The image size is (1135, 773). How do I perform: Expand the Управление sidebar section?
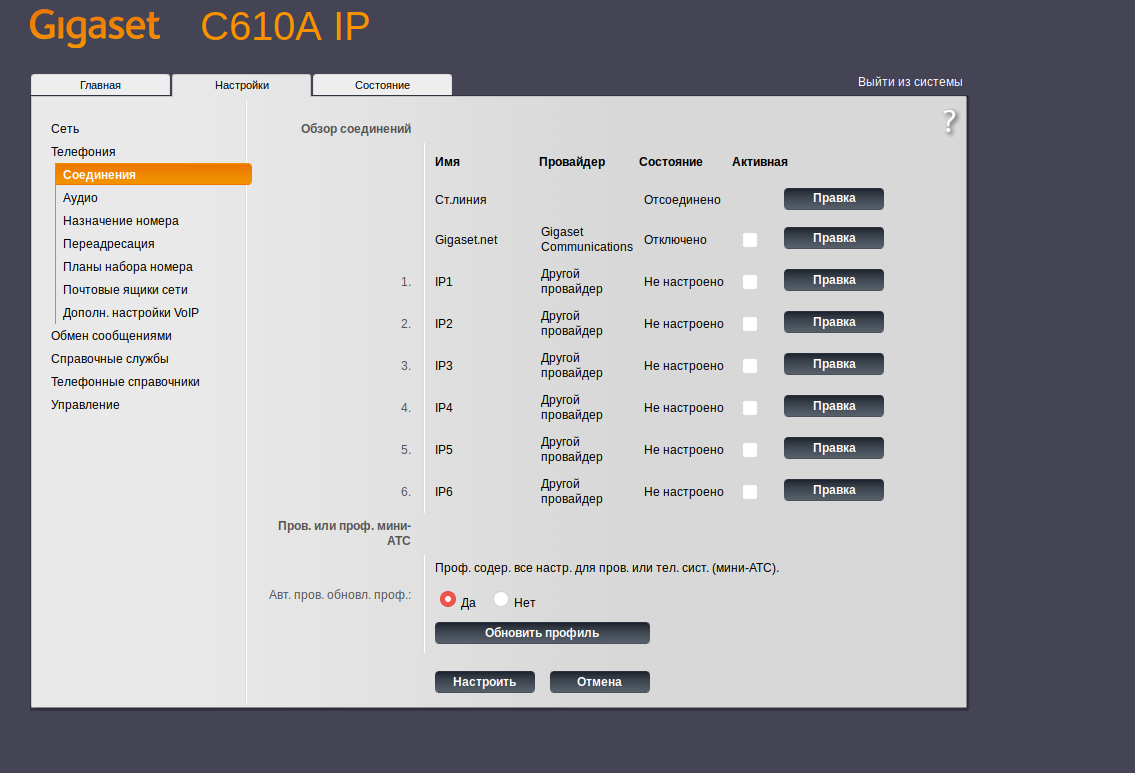click(85, 405)
